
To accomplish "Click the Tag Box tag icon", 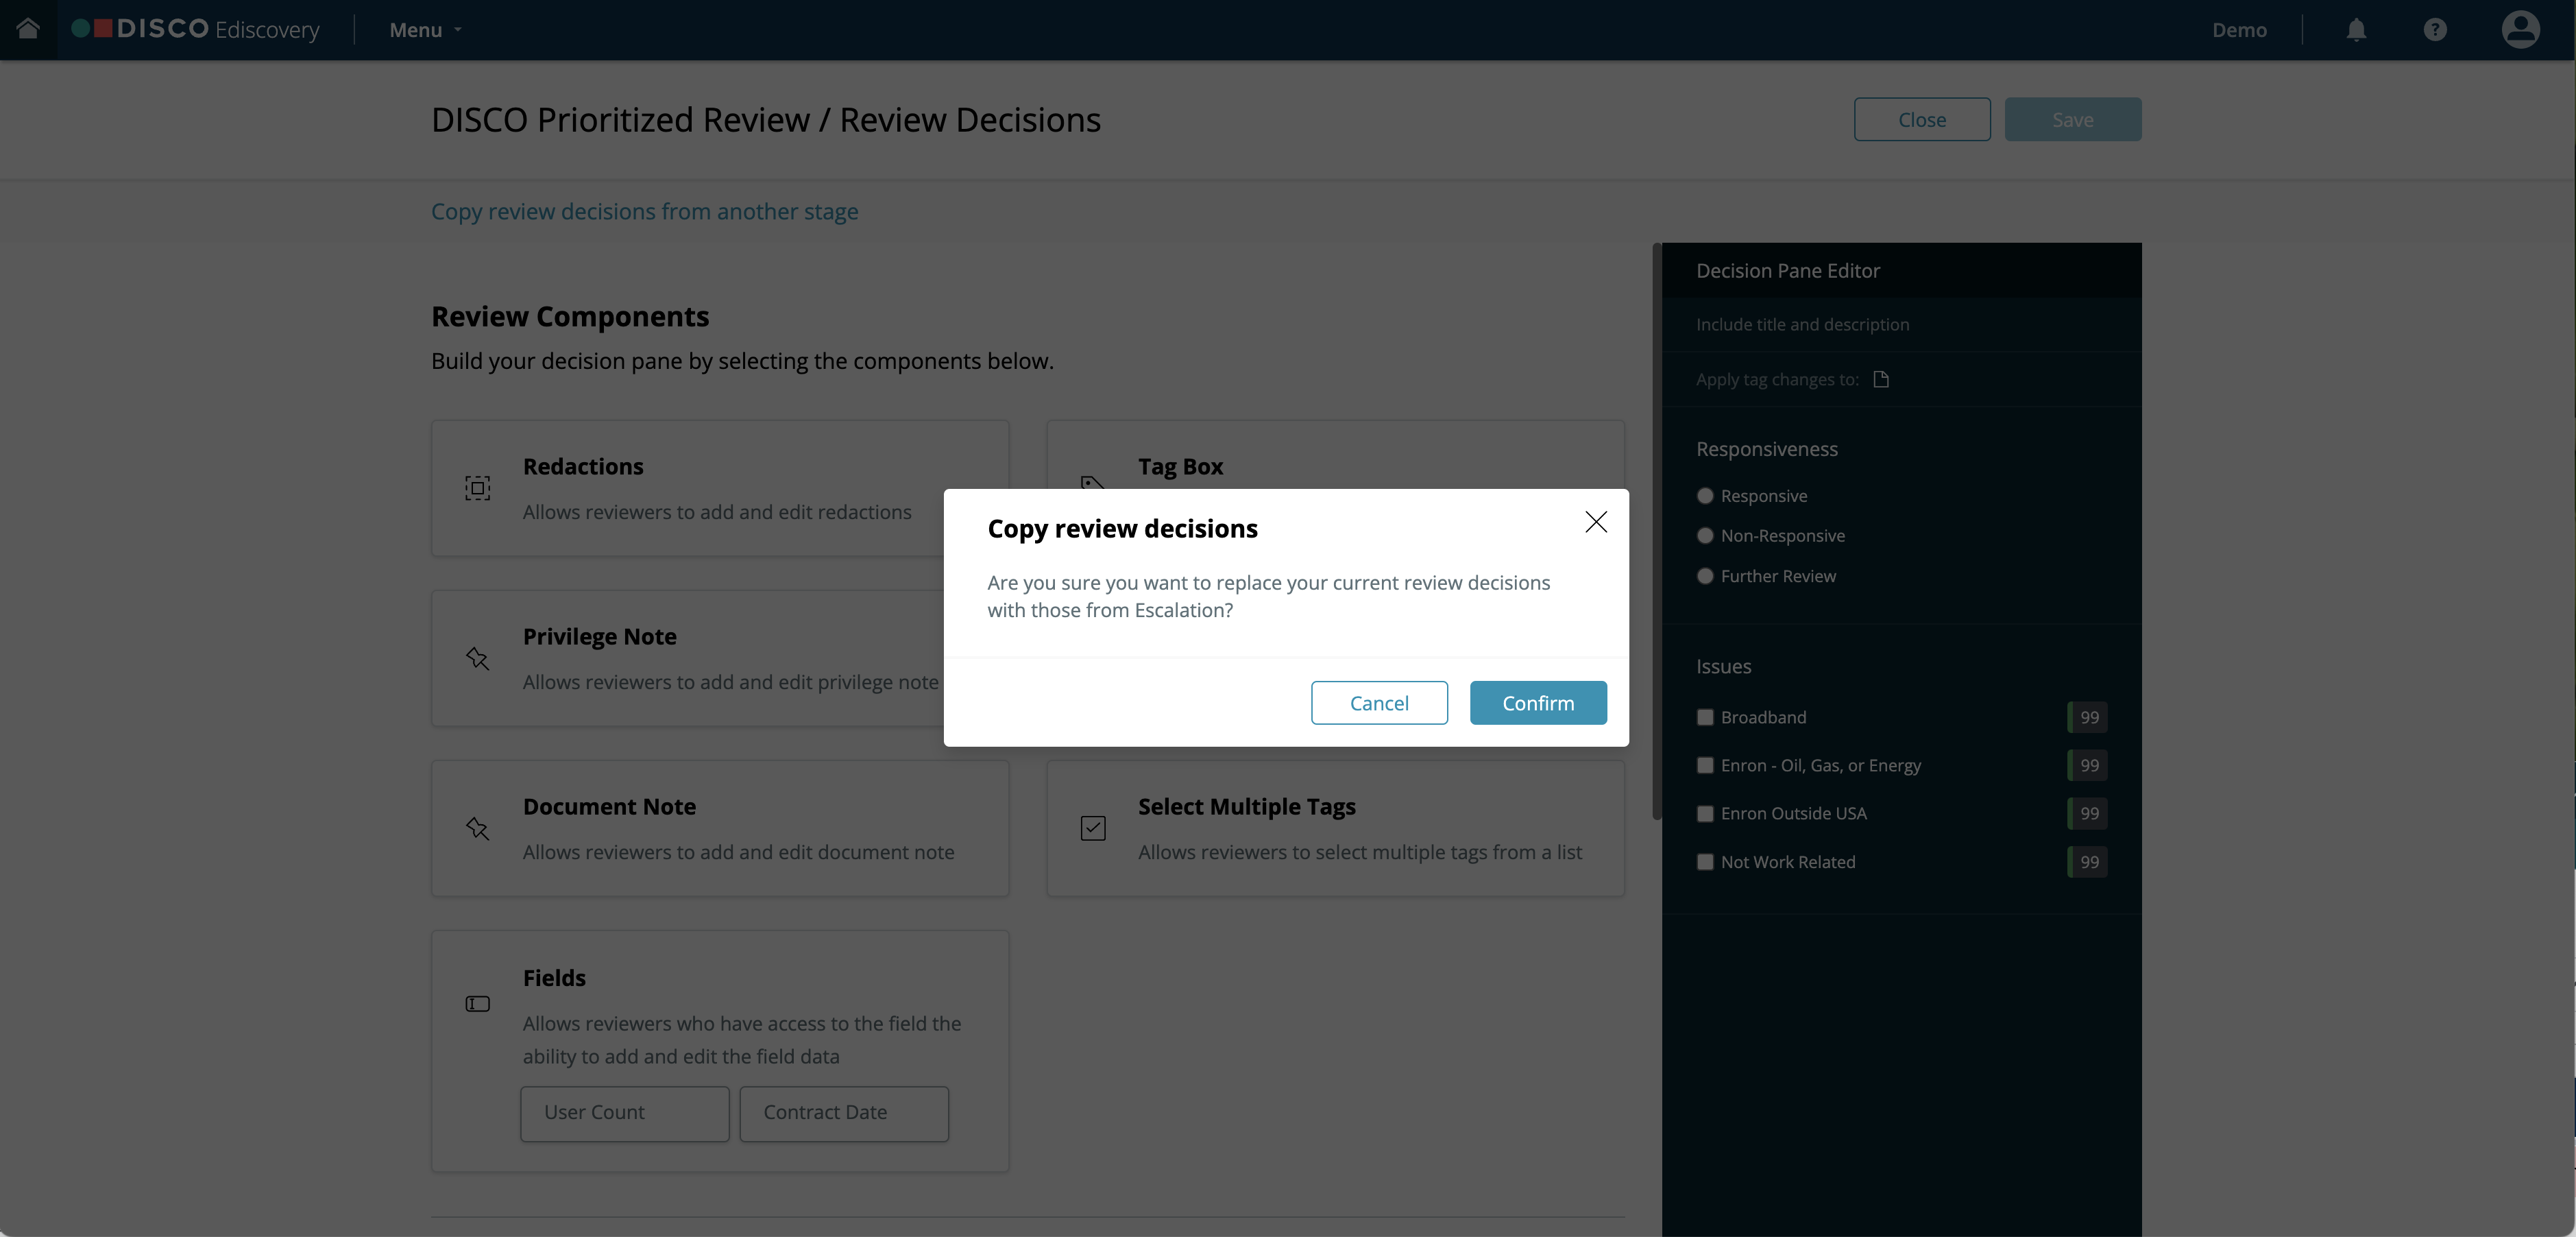I will pyautogui.click(x=1093, y=483).
